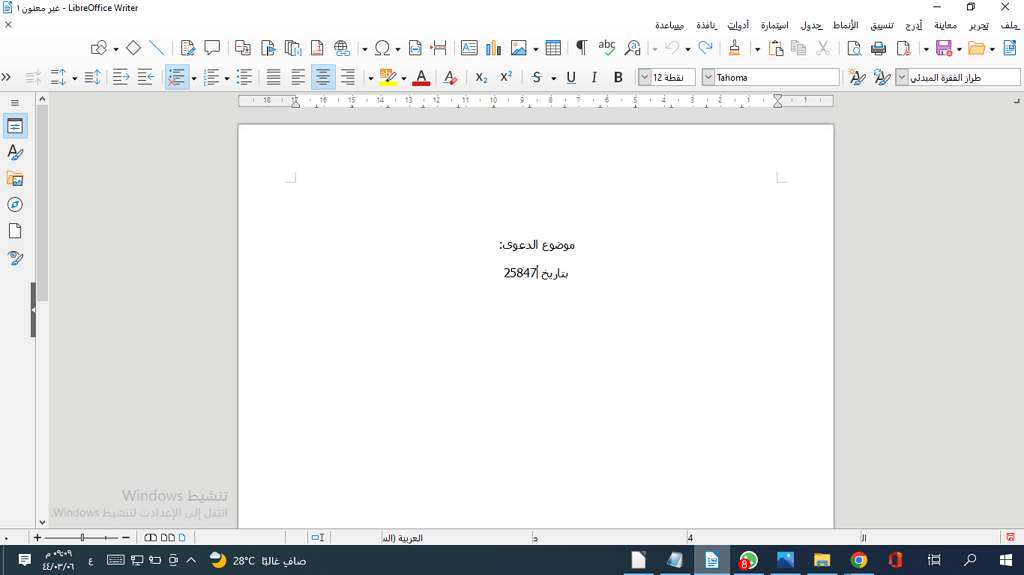Click the font color red swatch
Screen dimensions: 1024x575
pos(421,77)
